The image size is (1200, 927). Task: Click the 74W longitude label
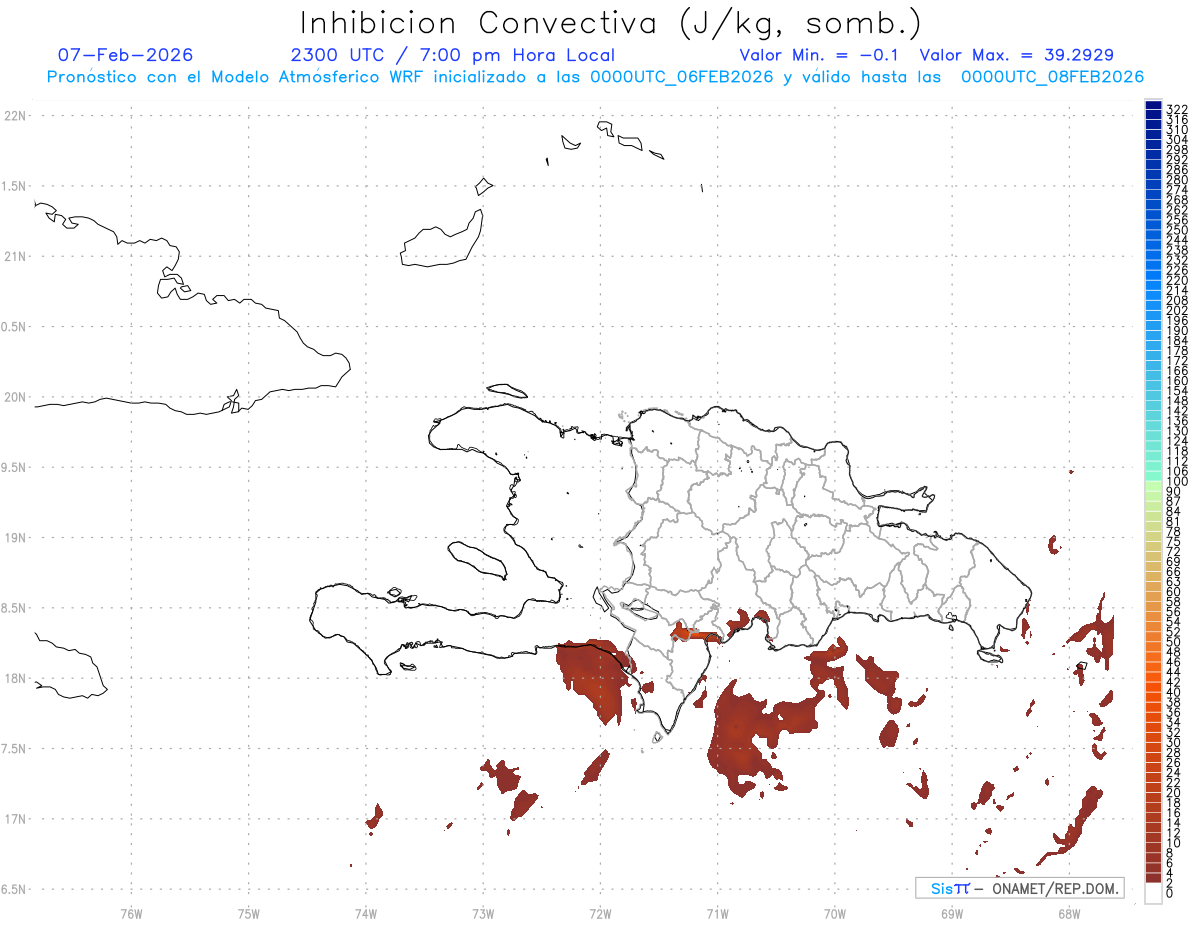point(366,913)
